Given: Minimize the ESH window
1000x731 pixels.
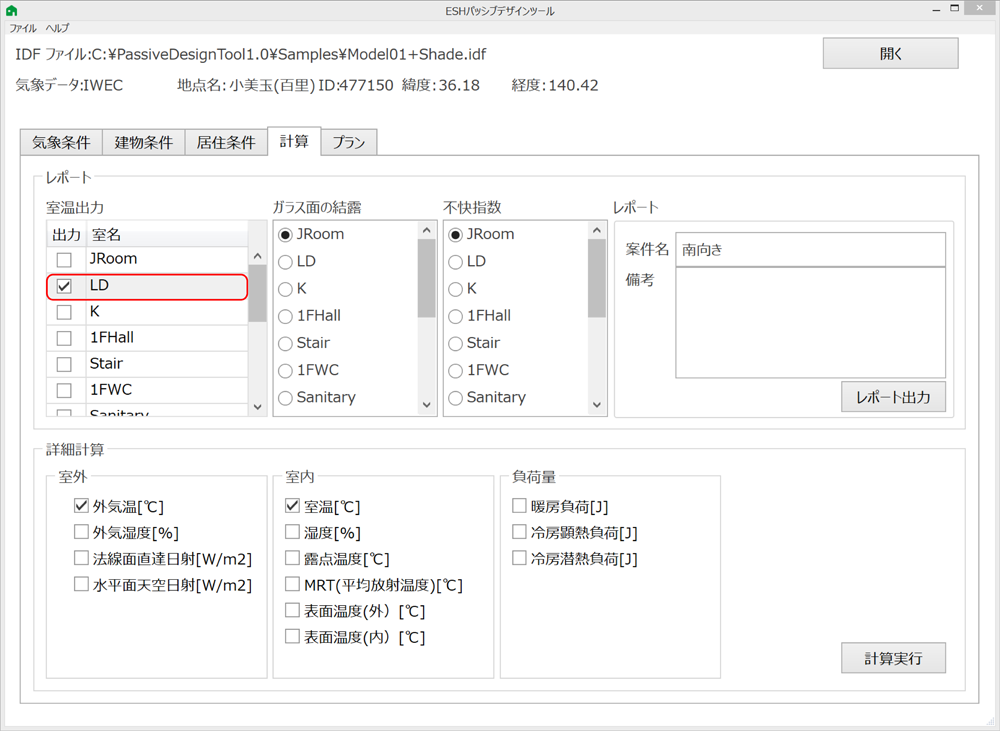Looking at the screenshot, I should click(x=936, y=10).
